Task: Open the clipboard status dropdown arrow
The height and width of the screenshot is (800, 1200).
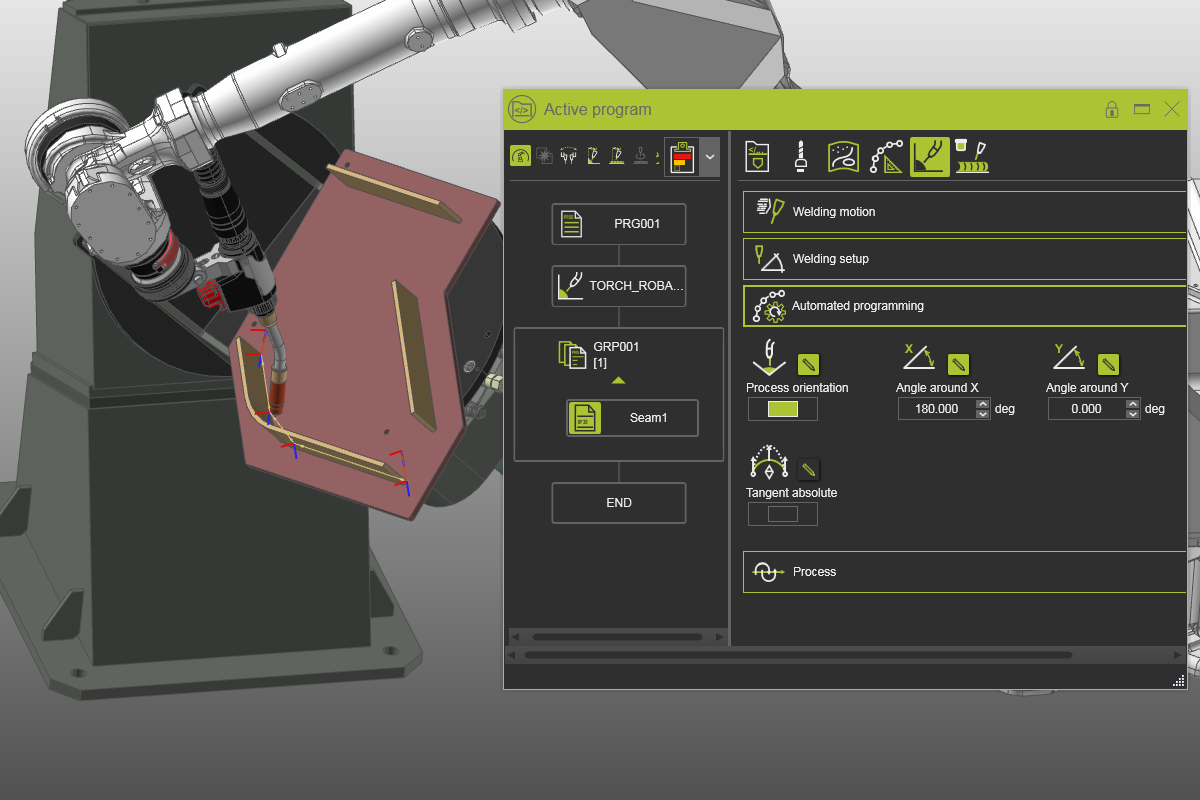Action: pyautogui.click(x=710, y=157)
